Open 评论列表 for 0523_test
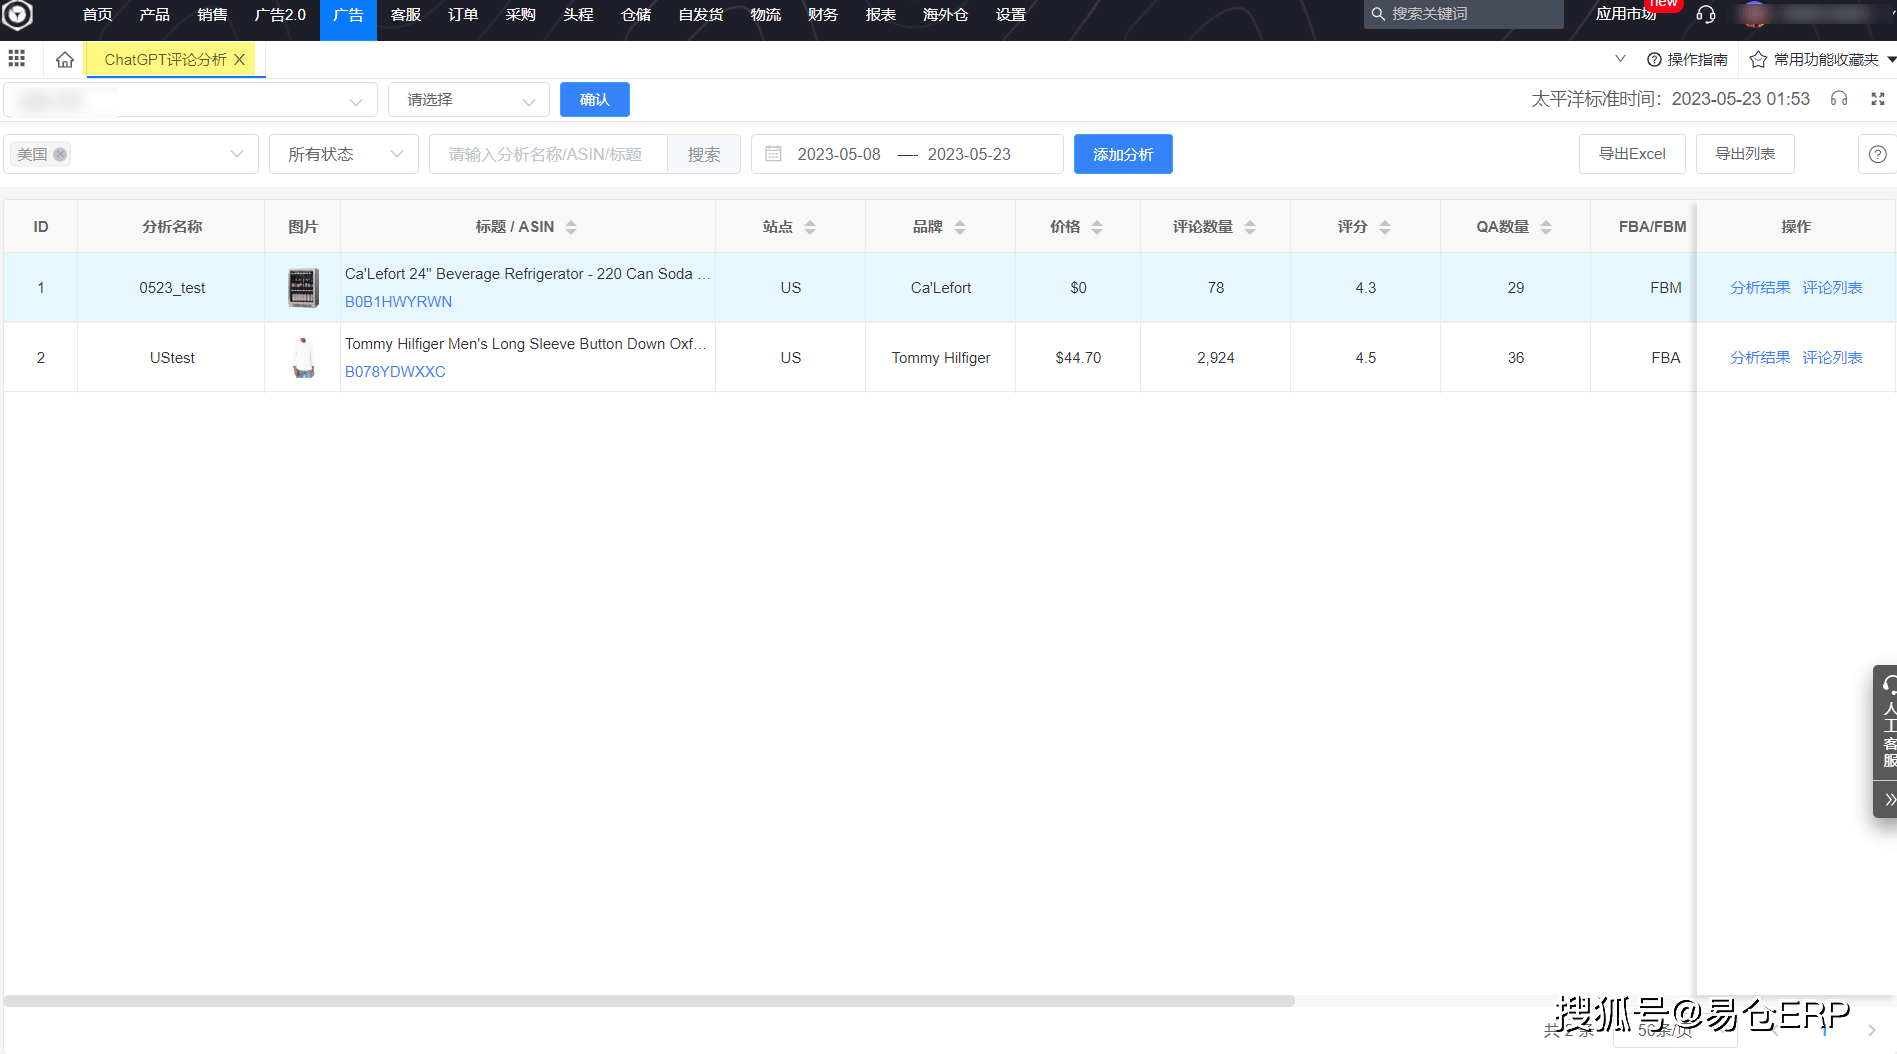The image size is (1897, 1054). click(1832, 288)
